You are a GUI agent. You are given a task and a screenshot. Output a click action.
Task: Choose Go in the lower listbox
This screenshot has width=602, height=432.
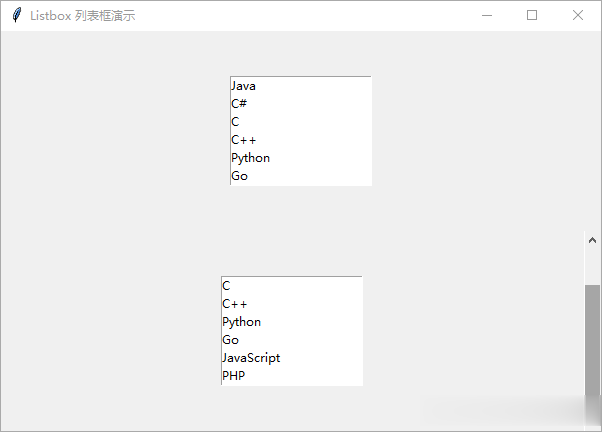292,340
